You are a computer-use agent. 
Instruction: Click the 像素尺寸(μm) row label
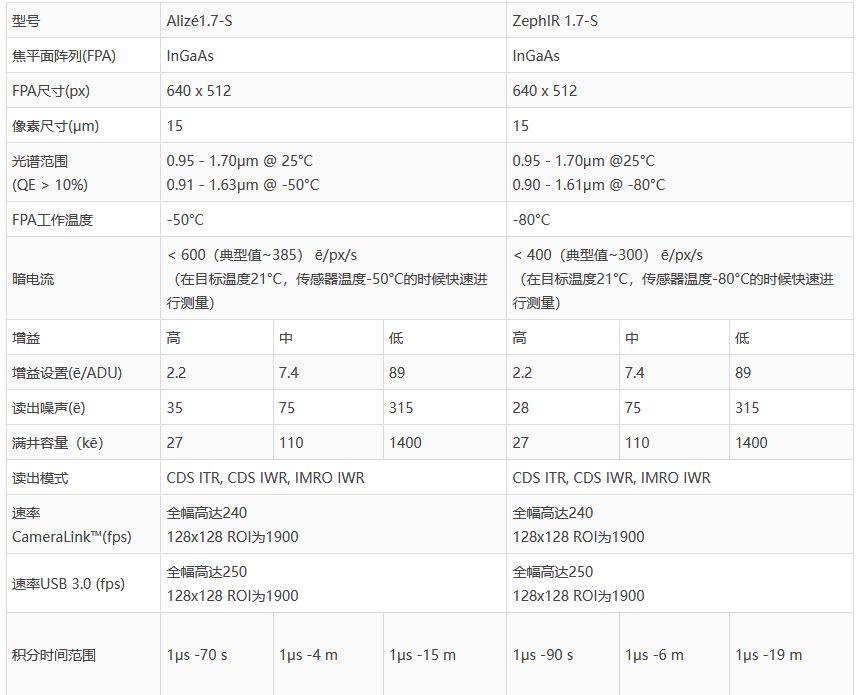click(55, 126)
